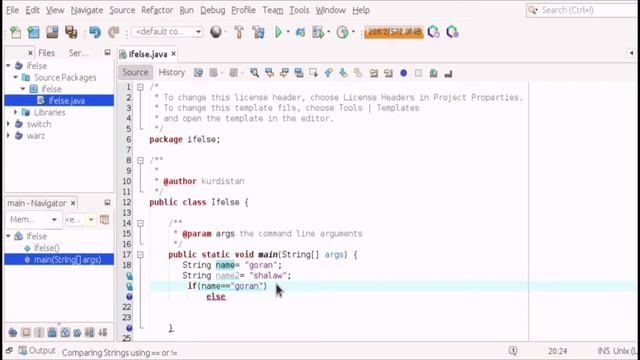640x360 pixels.
Task: Click the Last Edit icon beside History
Action: (198, 73)
